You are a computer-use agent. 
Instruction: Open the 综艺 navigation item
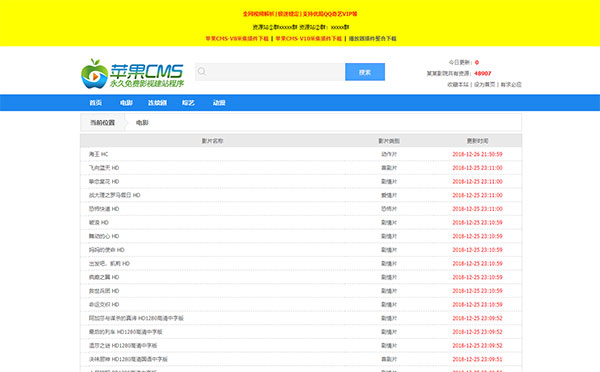(x=188, y=103)
